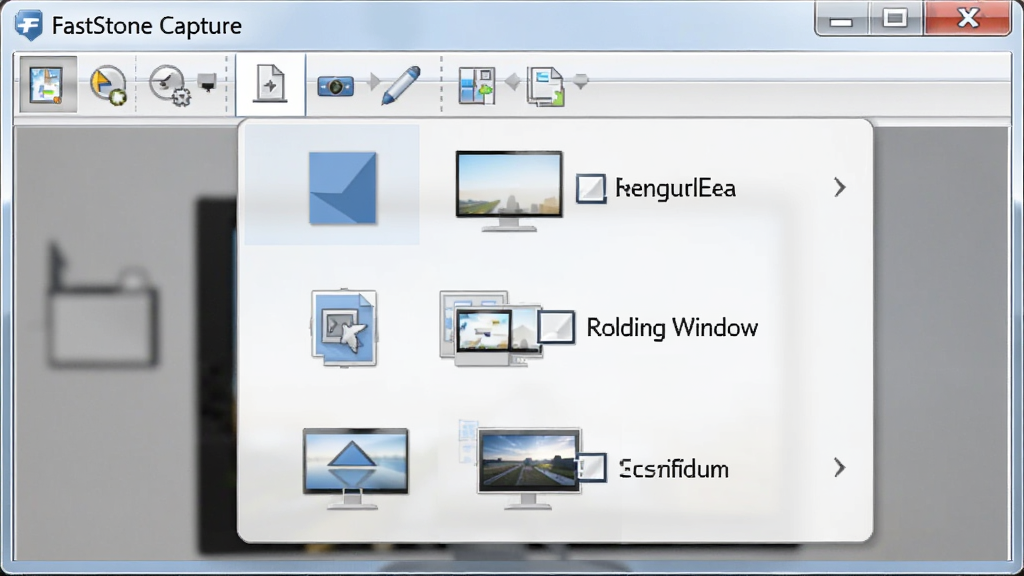Click the clock with gear icon
This screenshot has width=1024, height=576.
coord(170,85)
